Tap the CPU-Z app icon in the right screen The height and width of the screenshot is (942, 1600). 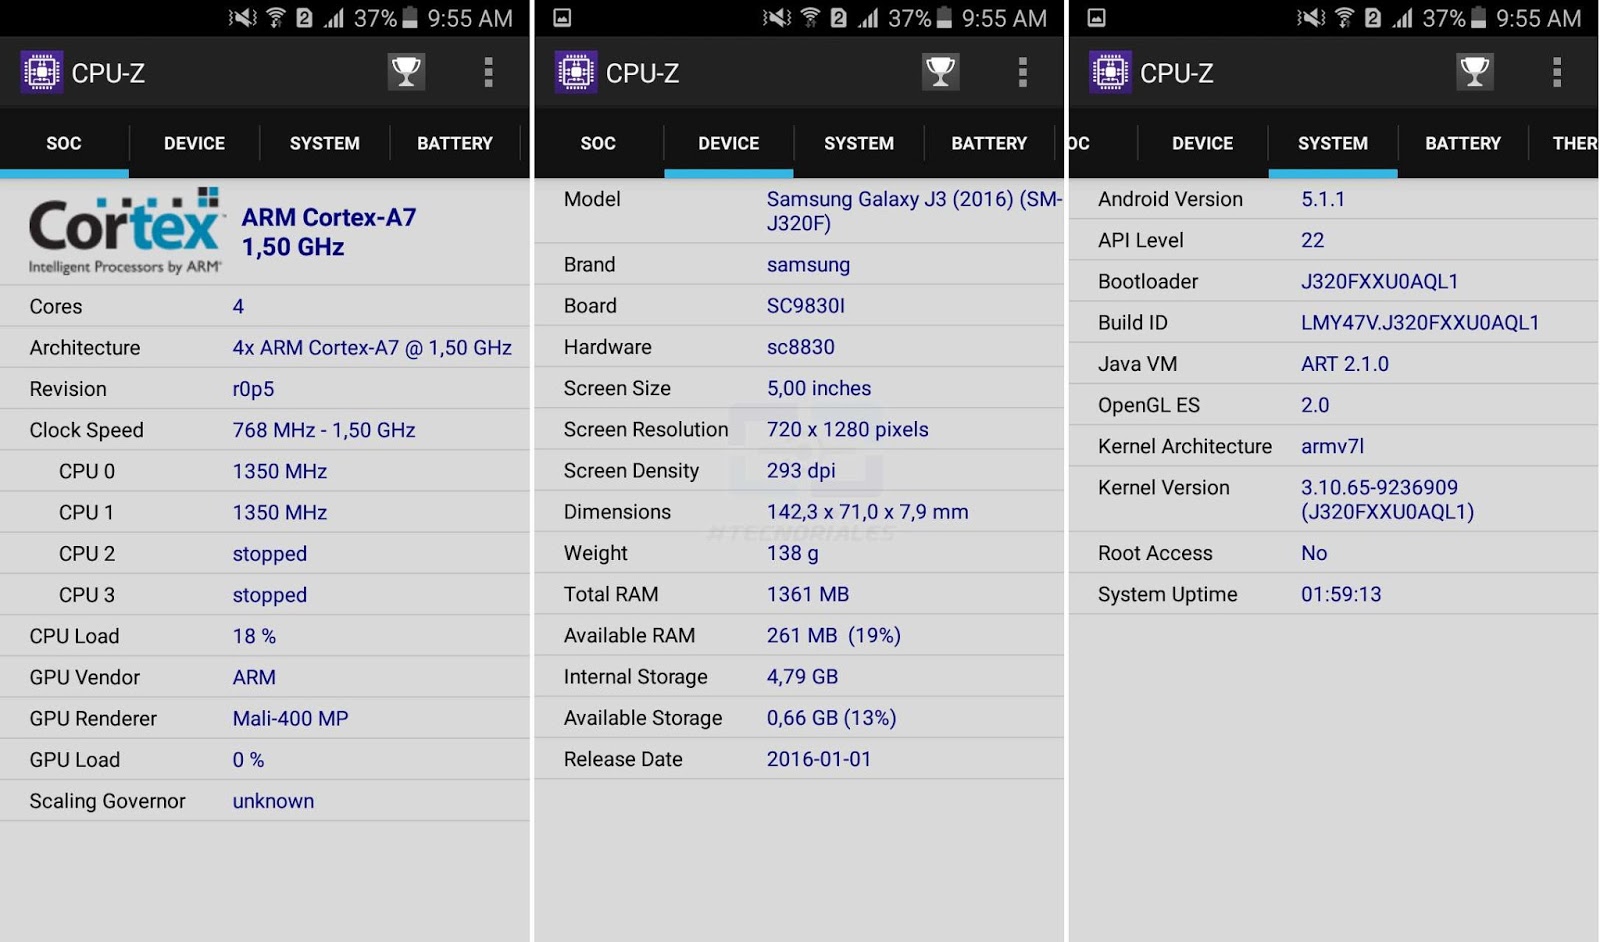[x=1110, y=72]
